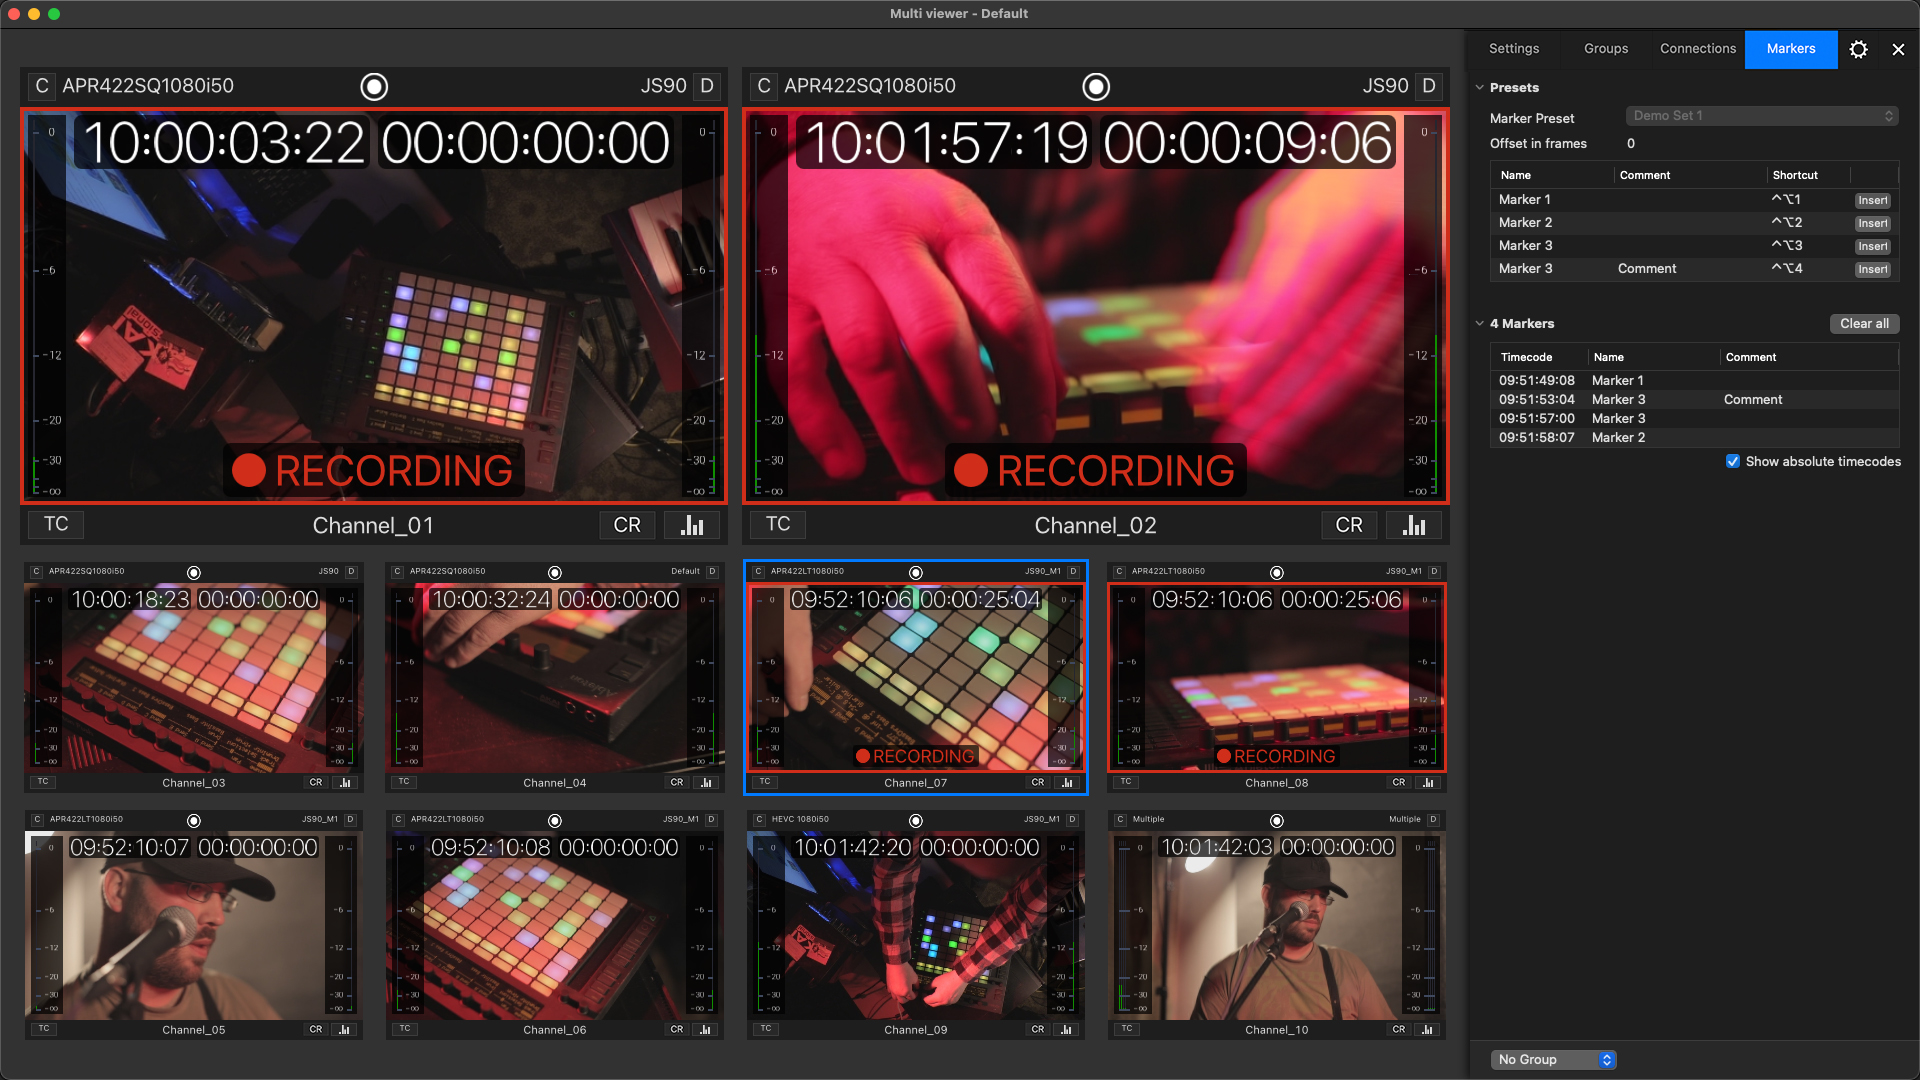1920x1080 pixels.
Task: Switch to the Groups tab
Action: (1605, 49)
